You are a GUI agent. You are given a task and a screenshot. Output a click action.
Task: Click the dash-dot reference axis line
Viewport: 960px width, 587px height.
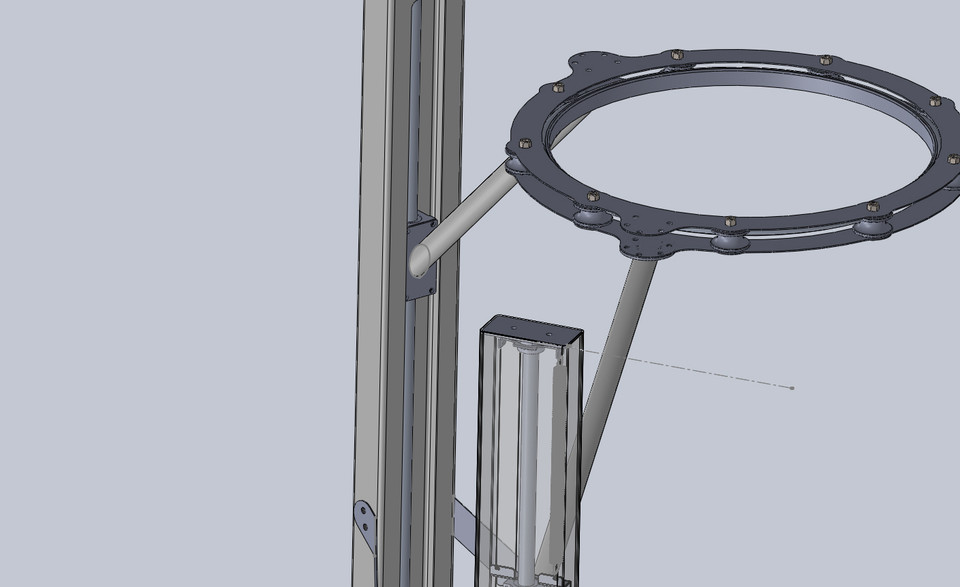click(x=700, y=375)
